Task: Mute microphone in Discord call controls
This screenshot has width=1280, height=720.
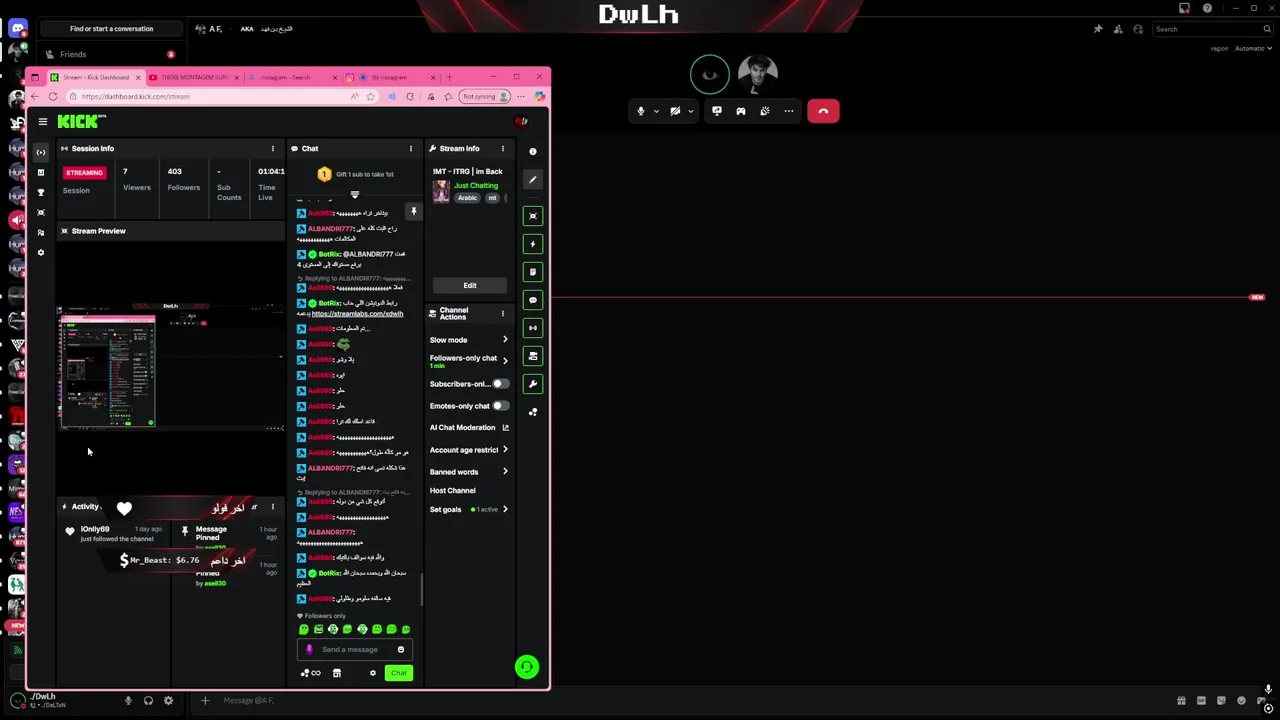Action: pos(641,111)
